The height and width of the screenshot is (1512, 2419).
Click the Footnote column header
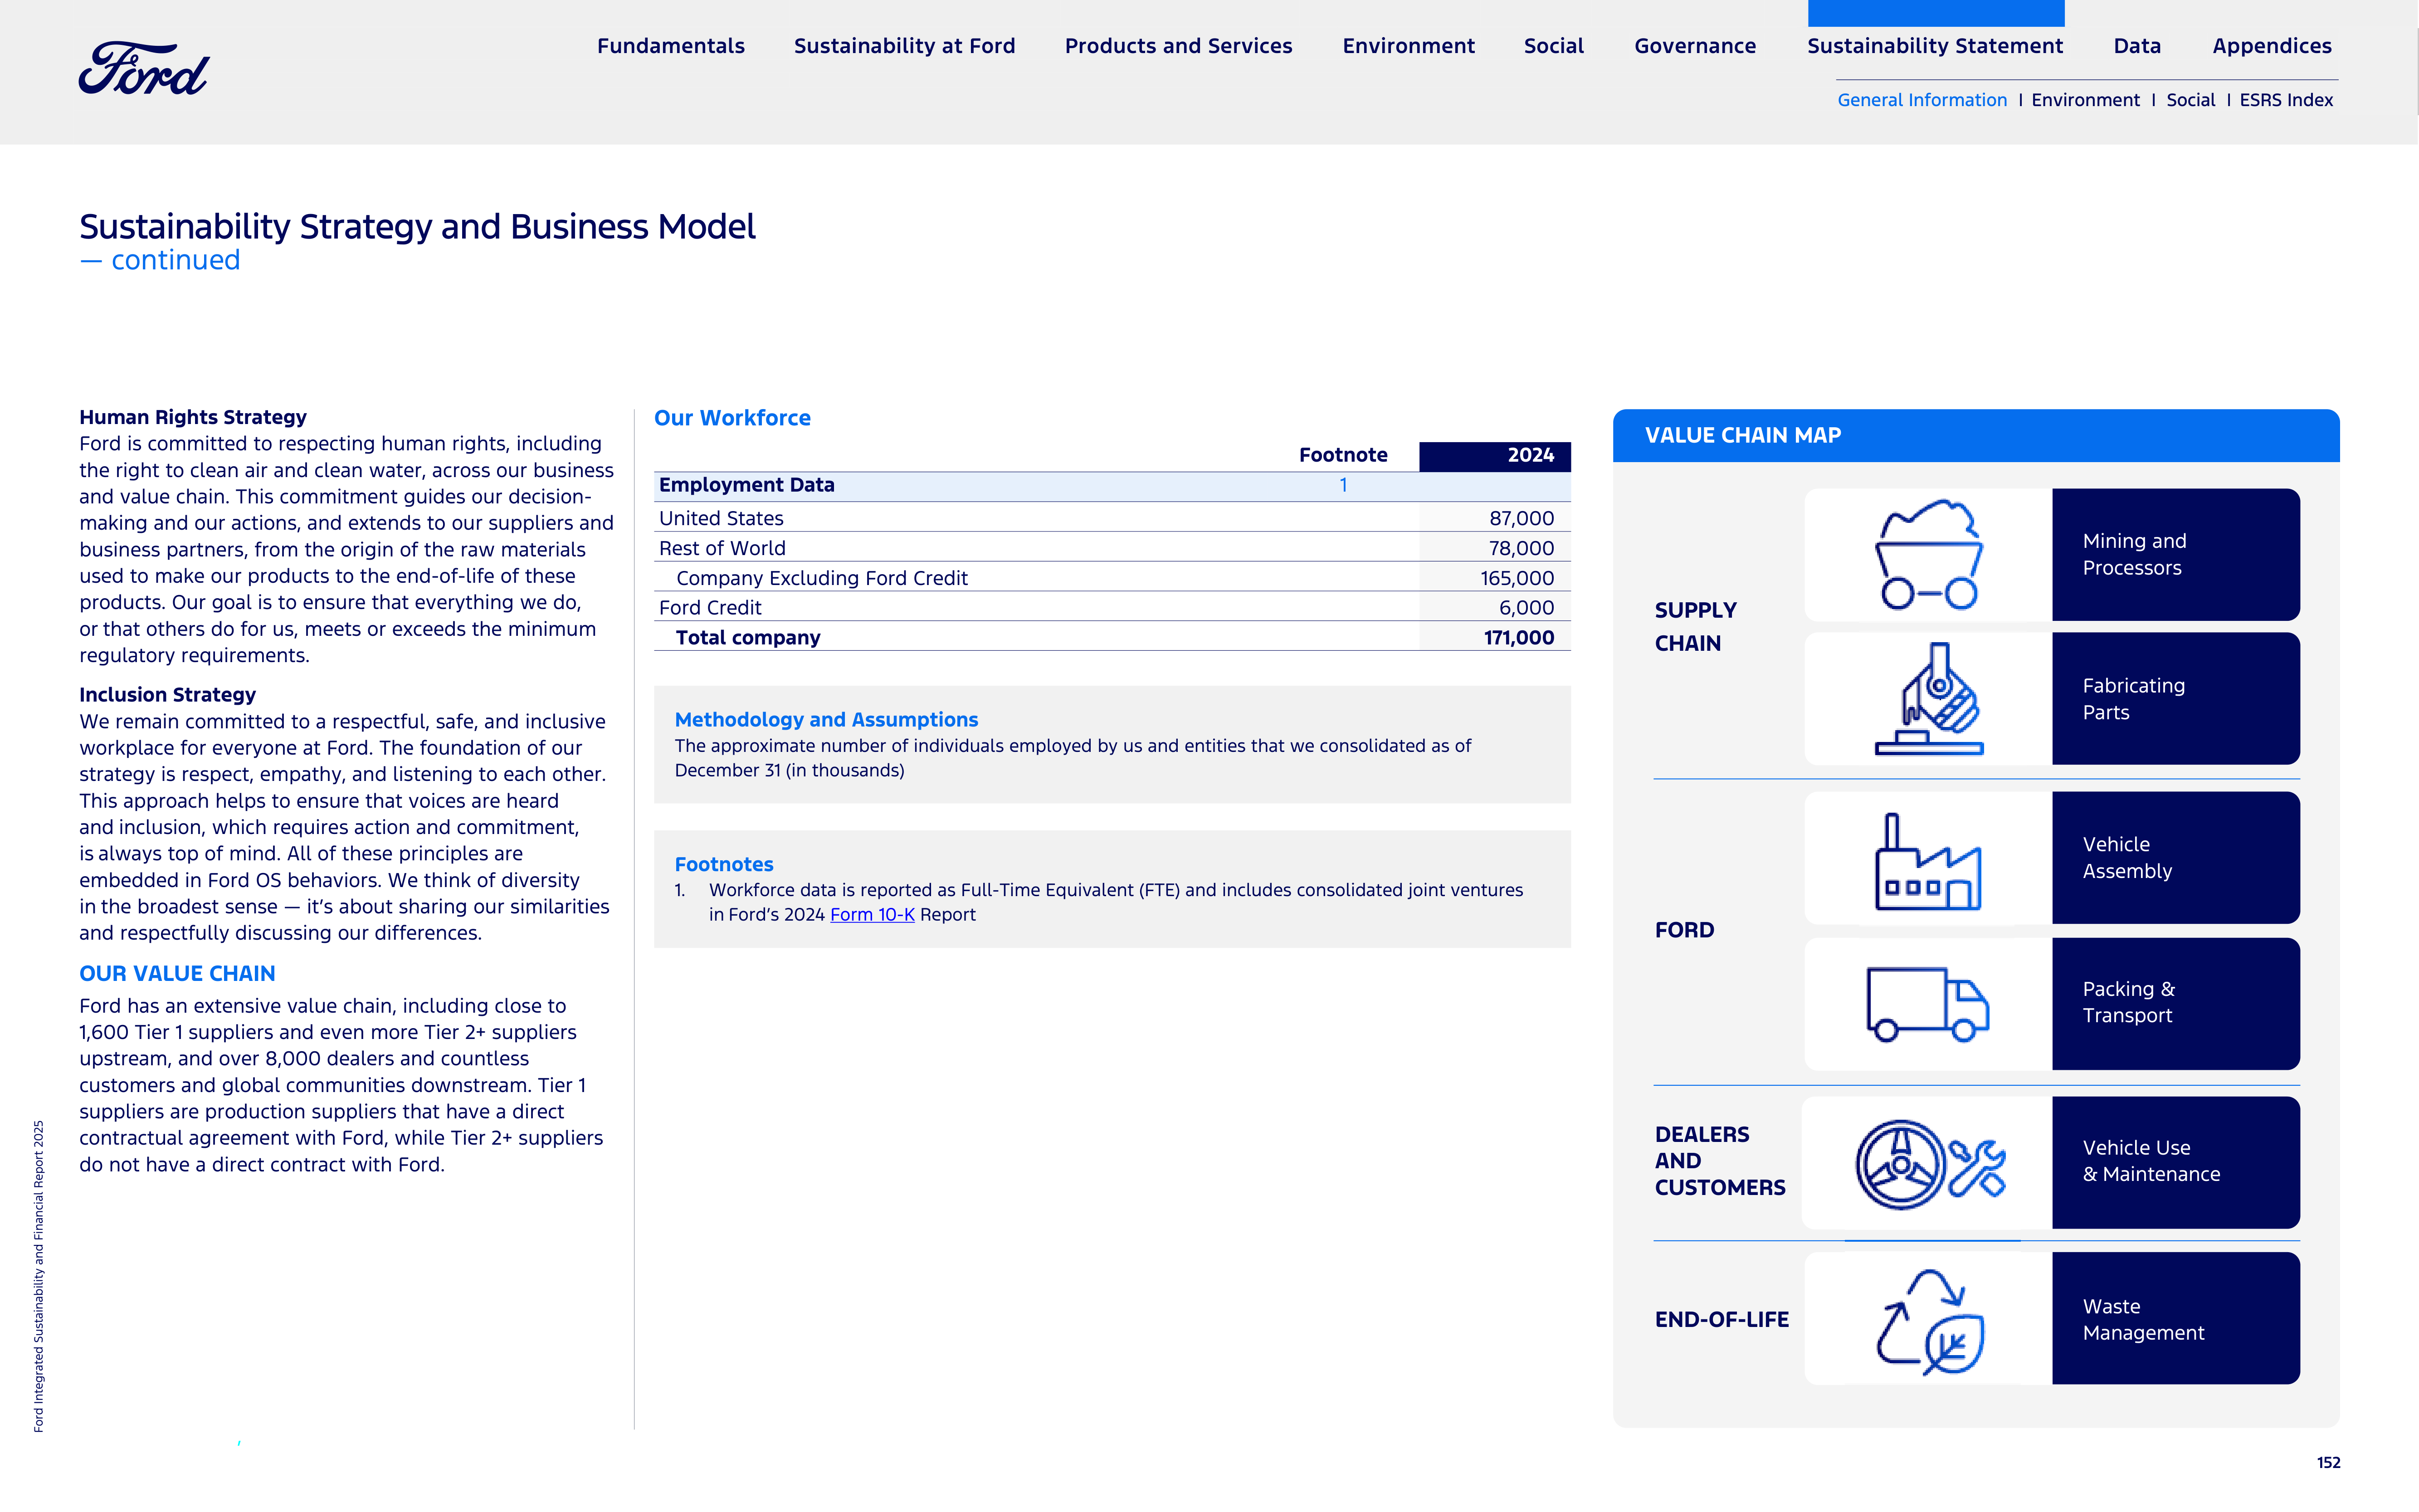[1343, 455]
